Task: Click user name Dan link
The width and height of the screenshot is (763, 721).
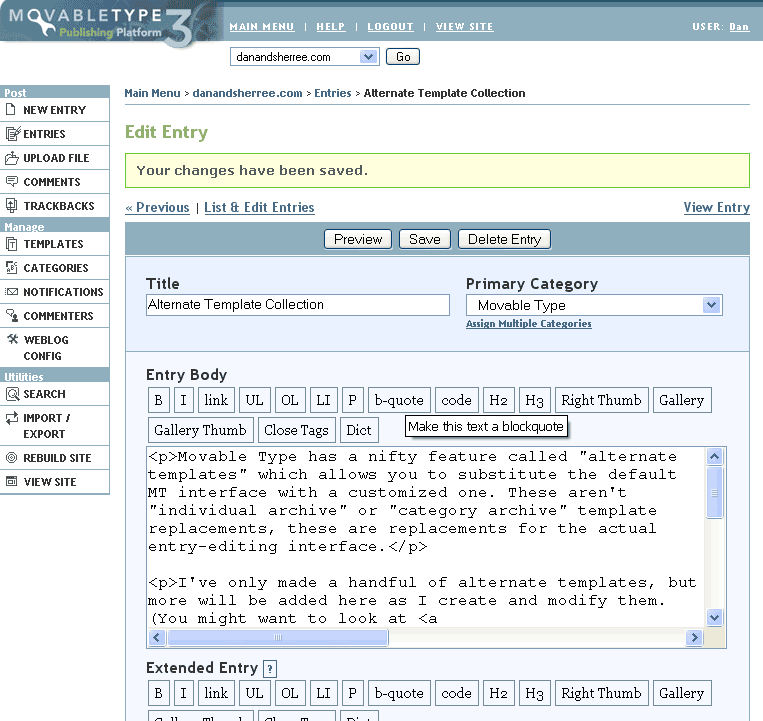Action: pyautogui.click(x=739, y=27)
